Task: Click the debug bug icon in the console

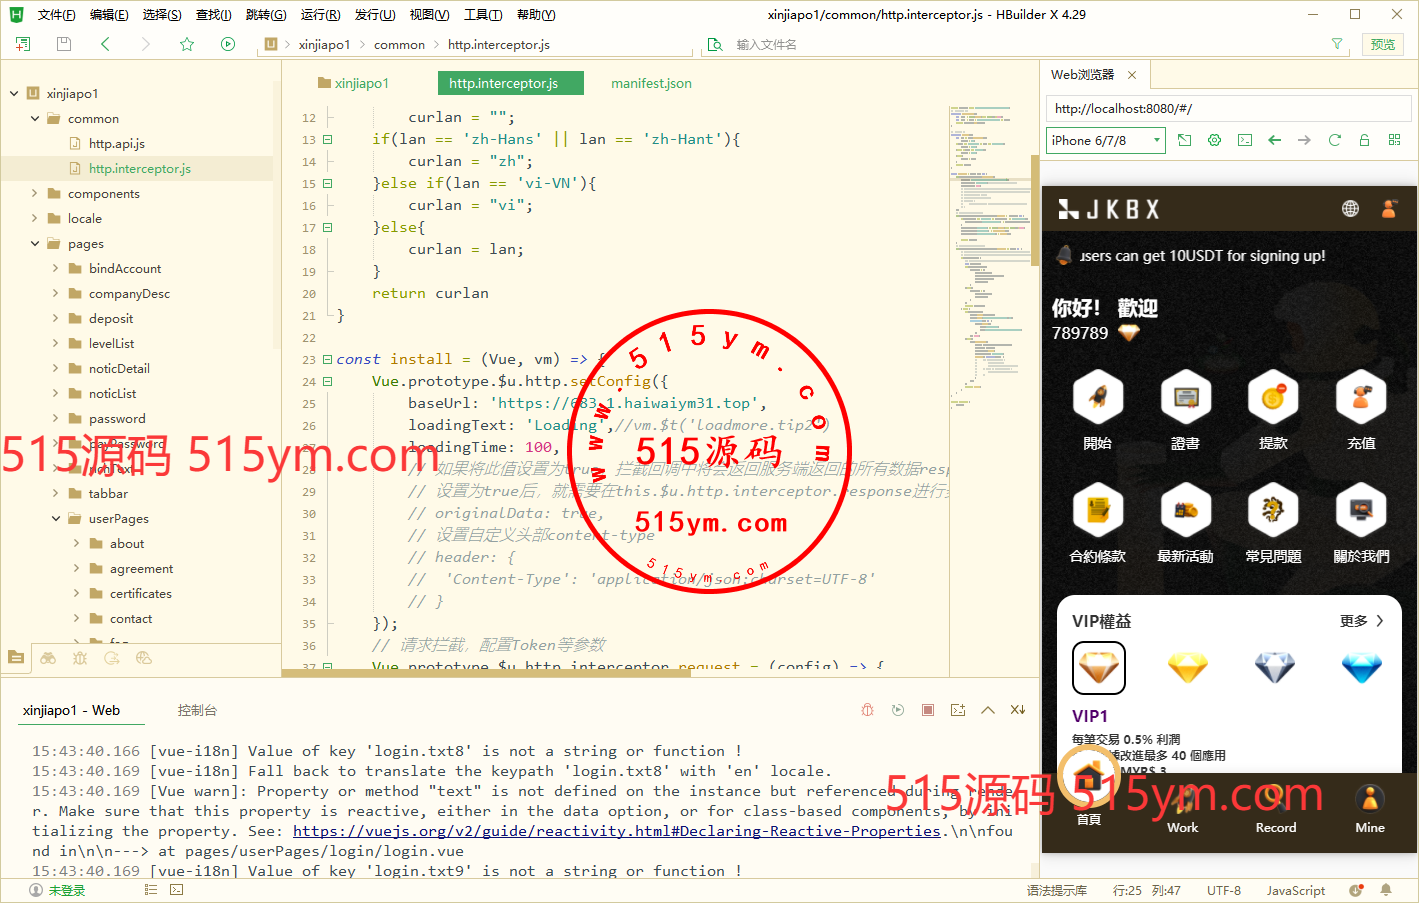Action: click(867, 710)
